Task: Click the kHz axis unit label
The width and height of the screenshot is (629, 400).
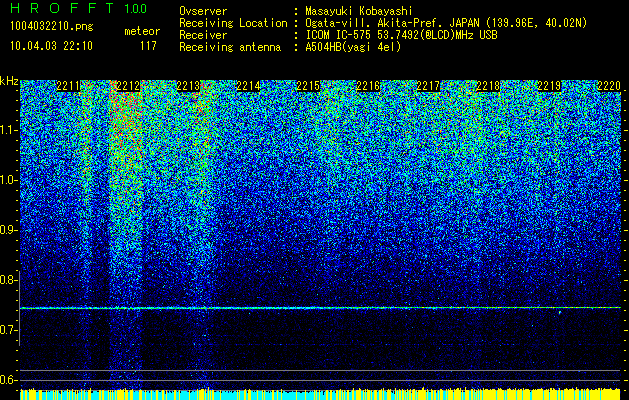Action: coord(9,81)
